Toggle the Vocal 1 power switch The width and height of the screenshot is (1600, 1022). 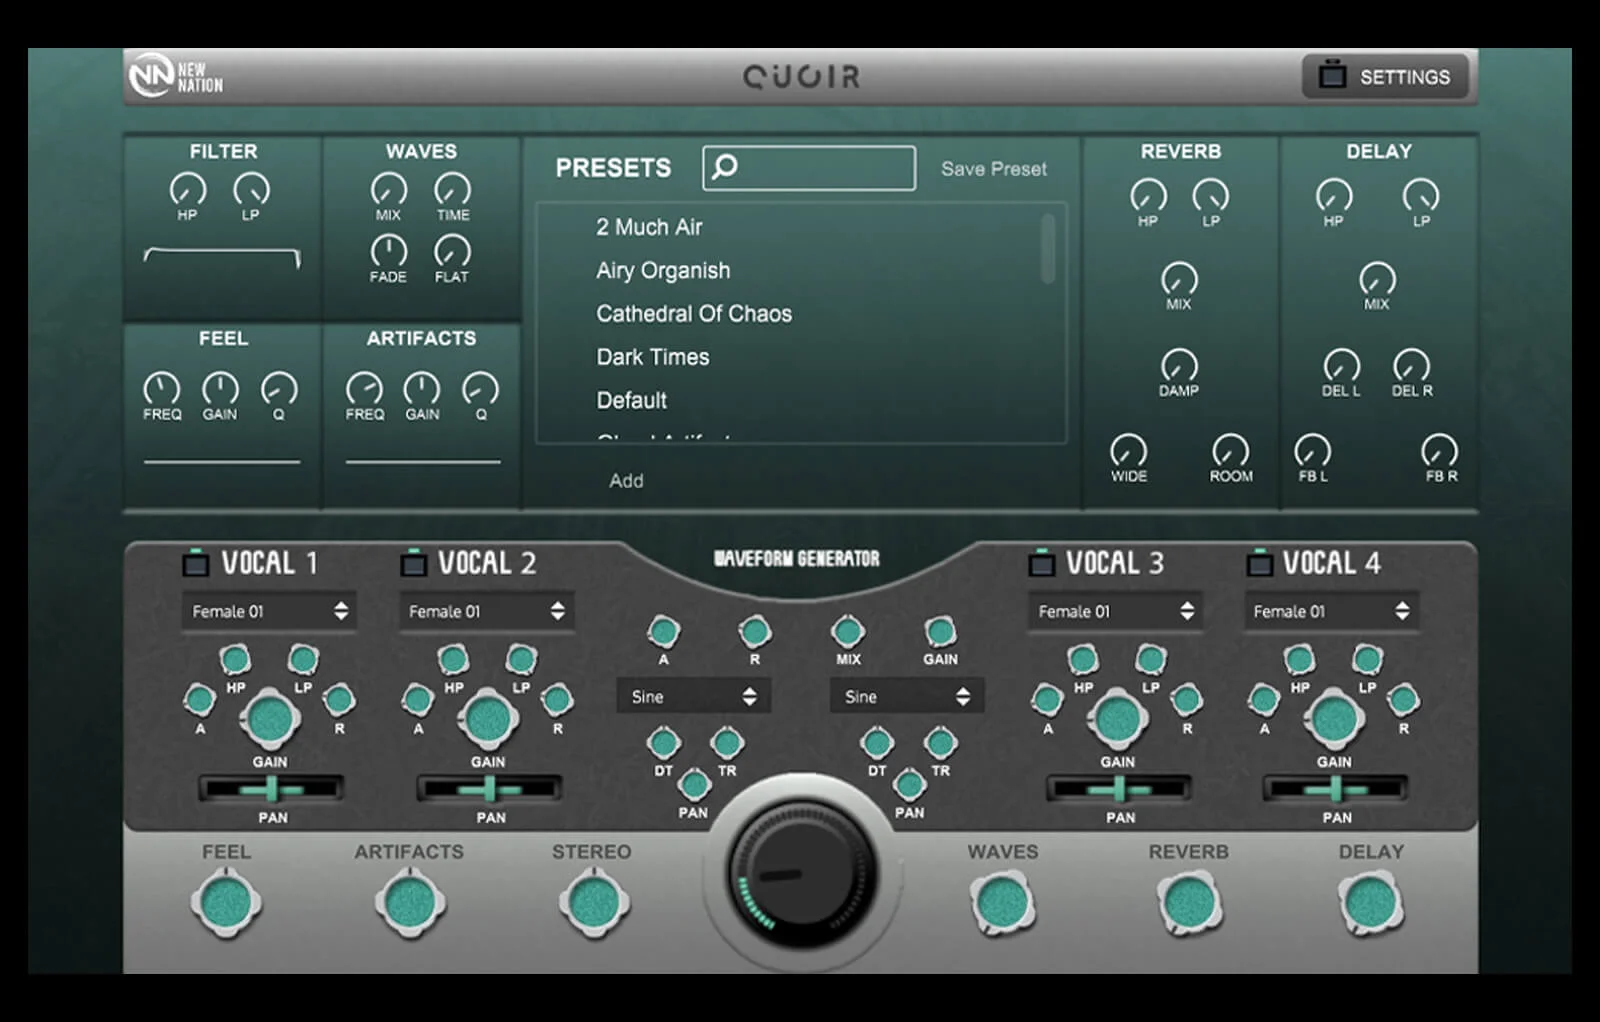195,563
